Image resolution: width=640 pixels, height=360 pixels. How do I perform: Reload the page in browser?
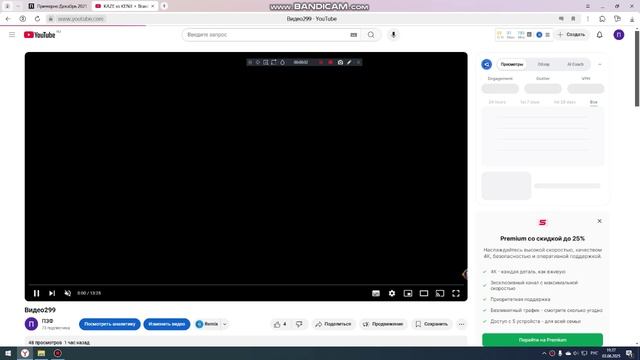[37, 19]
